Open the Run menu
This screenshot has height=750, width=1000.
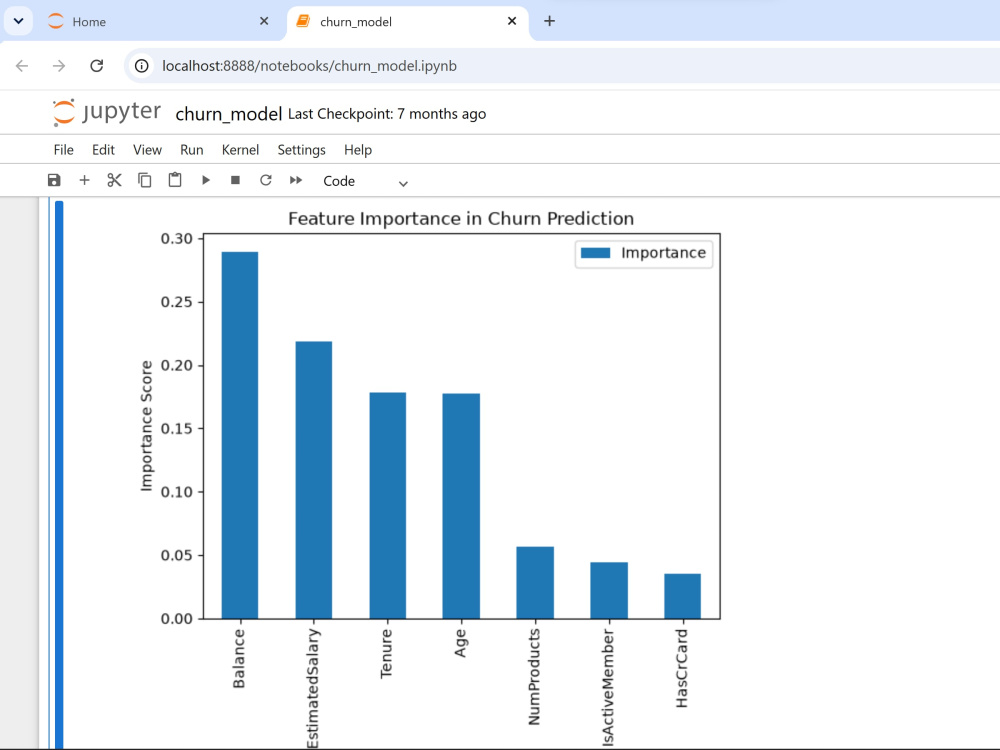coord(191,150)
